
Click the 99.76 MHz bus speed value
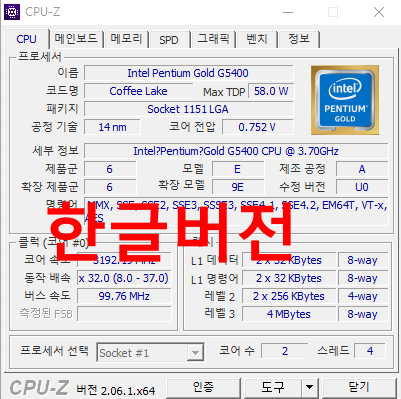[124, 296]
